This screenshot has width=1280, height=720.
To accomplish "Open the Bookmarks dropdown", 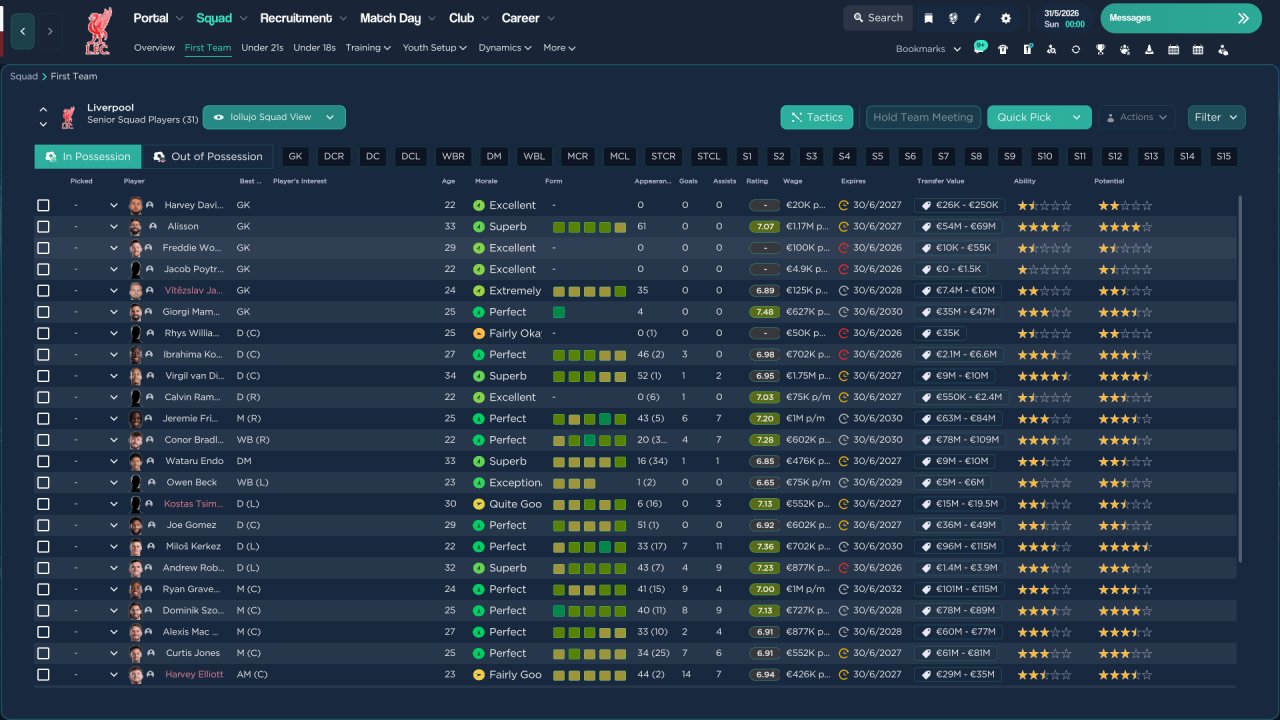I will click(x=927, y=49).
